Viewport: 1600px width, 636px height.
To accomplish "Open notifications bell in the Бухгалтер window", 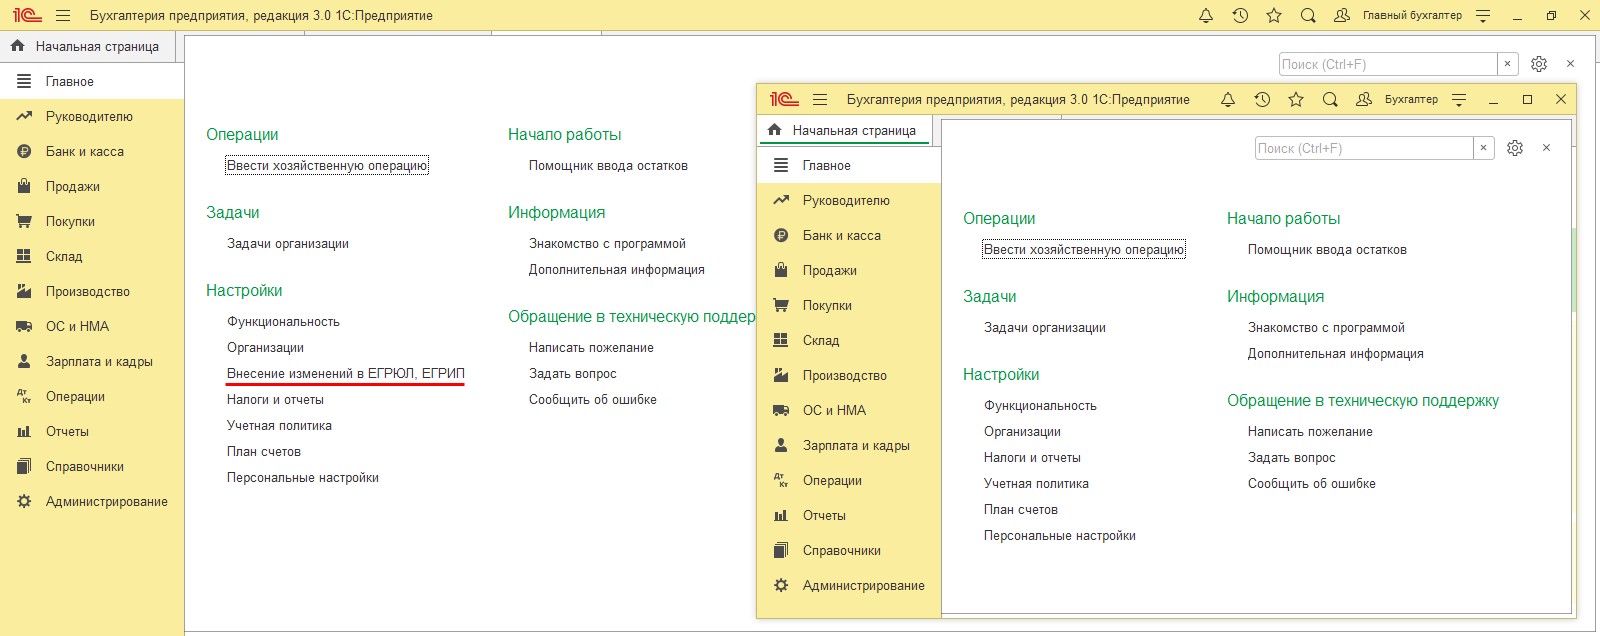I will pos(1228,99).
